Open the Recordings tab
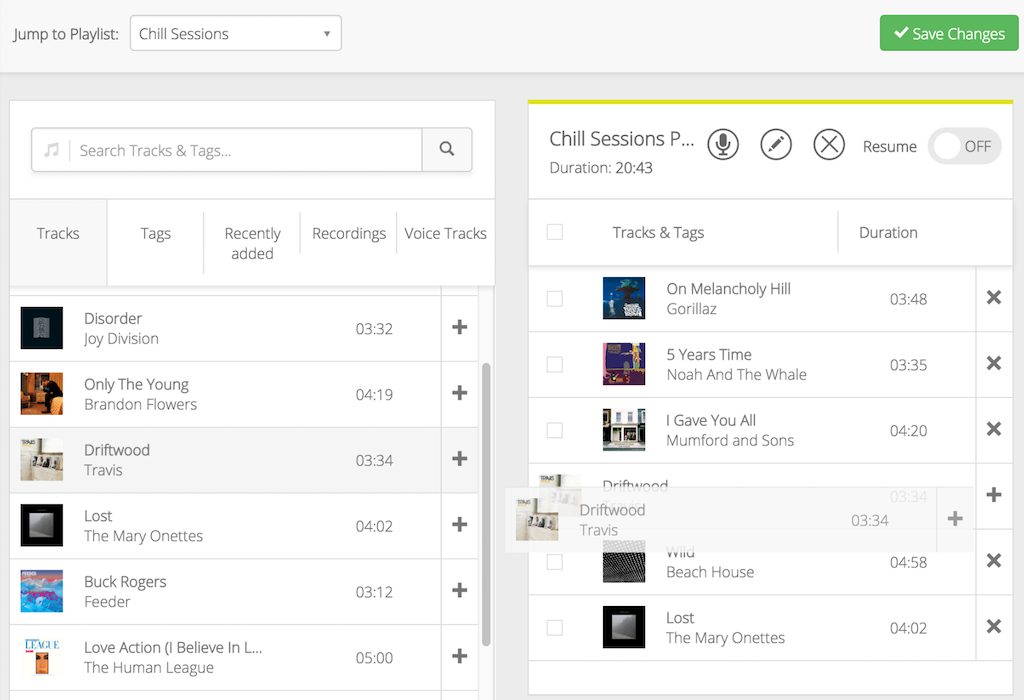This screenshot has height=700, width=1024. coord(349,234)
